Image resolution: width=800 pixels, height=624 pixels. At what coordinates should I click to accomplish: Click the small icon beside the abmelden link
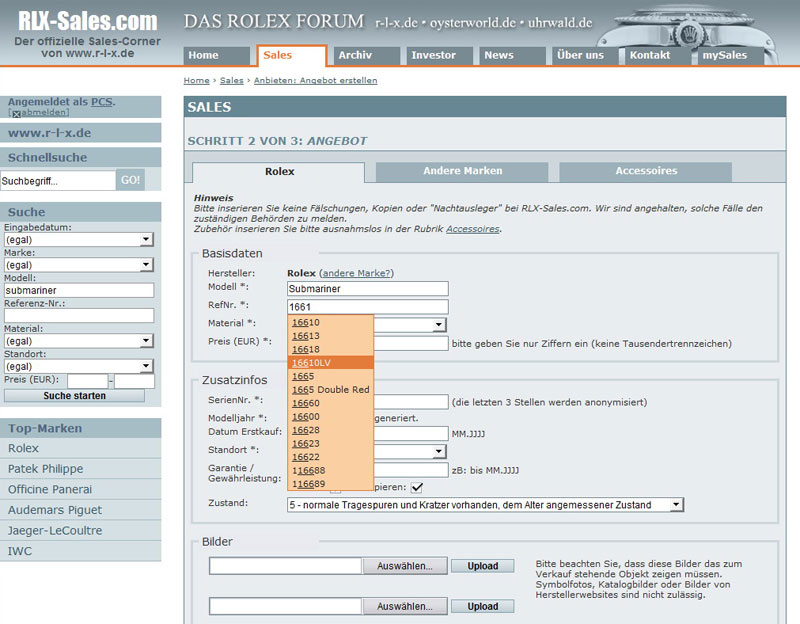pos(16,114)
